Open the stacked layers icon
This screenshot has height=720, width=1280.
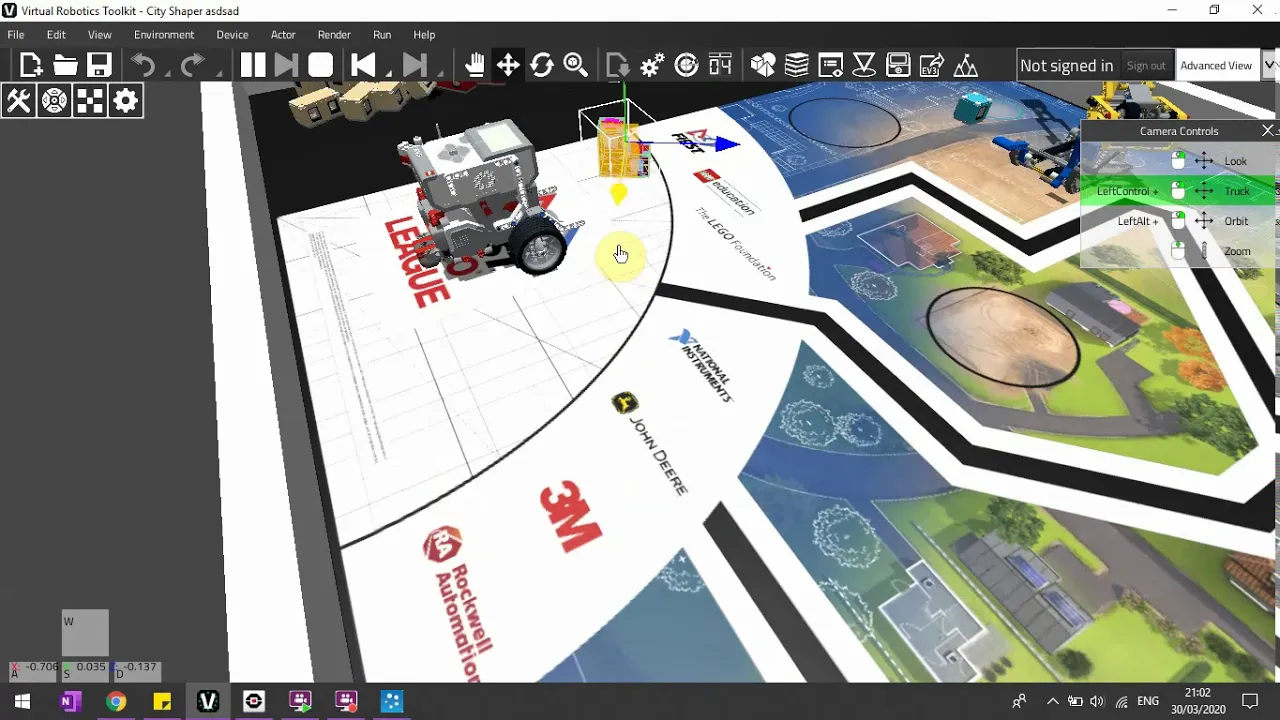pos(797,66)
